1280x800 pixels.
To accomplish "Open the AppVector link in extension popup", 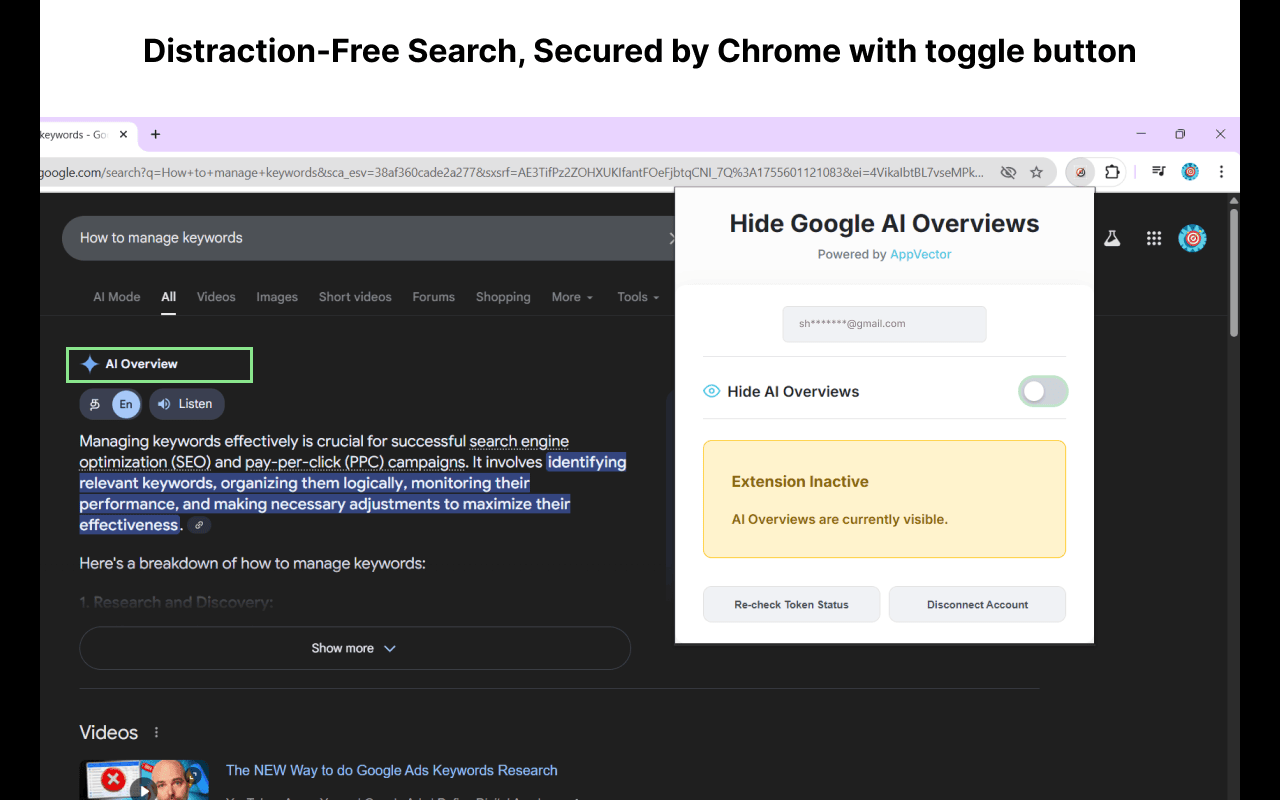I will pos(920,254).
